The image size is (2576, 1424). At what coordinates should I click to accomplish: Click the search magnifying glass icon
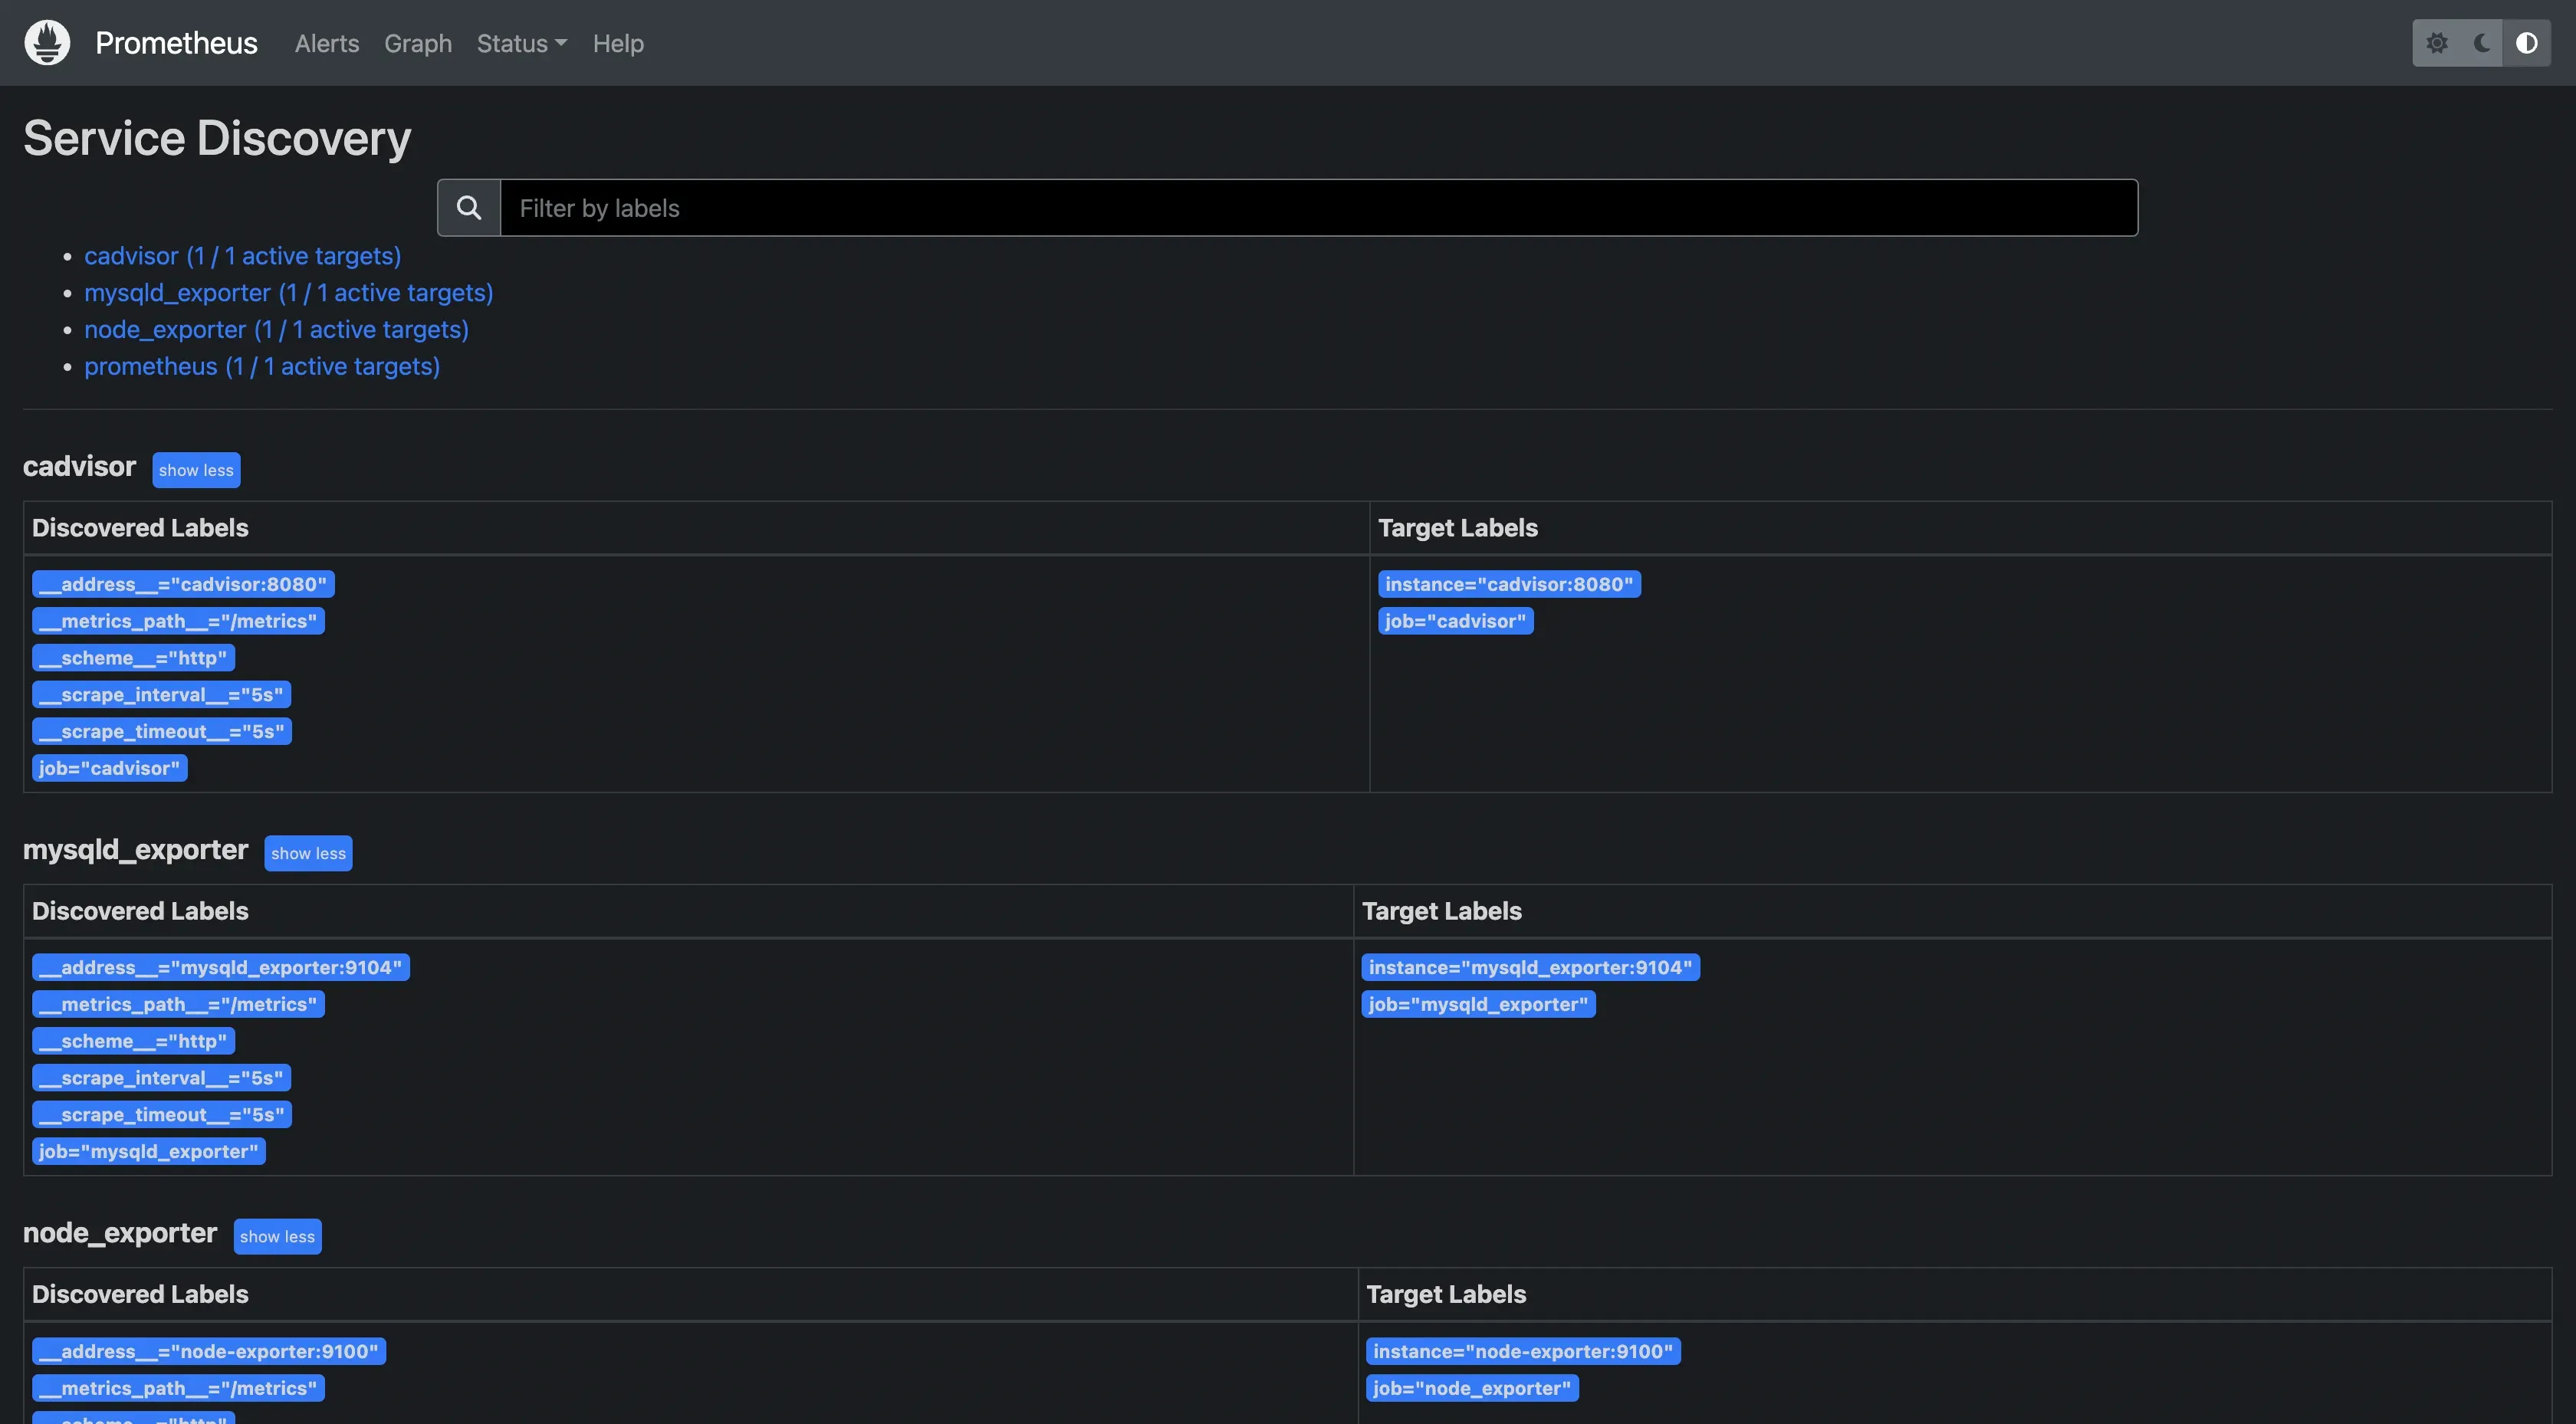(468, 207)
